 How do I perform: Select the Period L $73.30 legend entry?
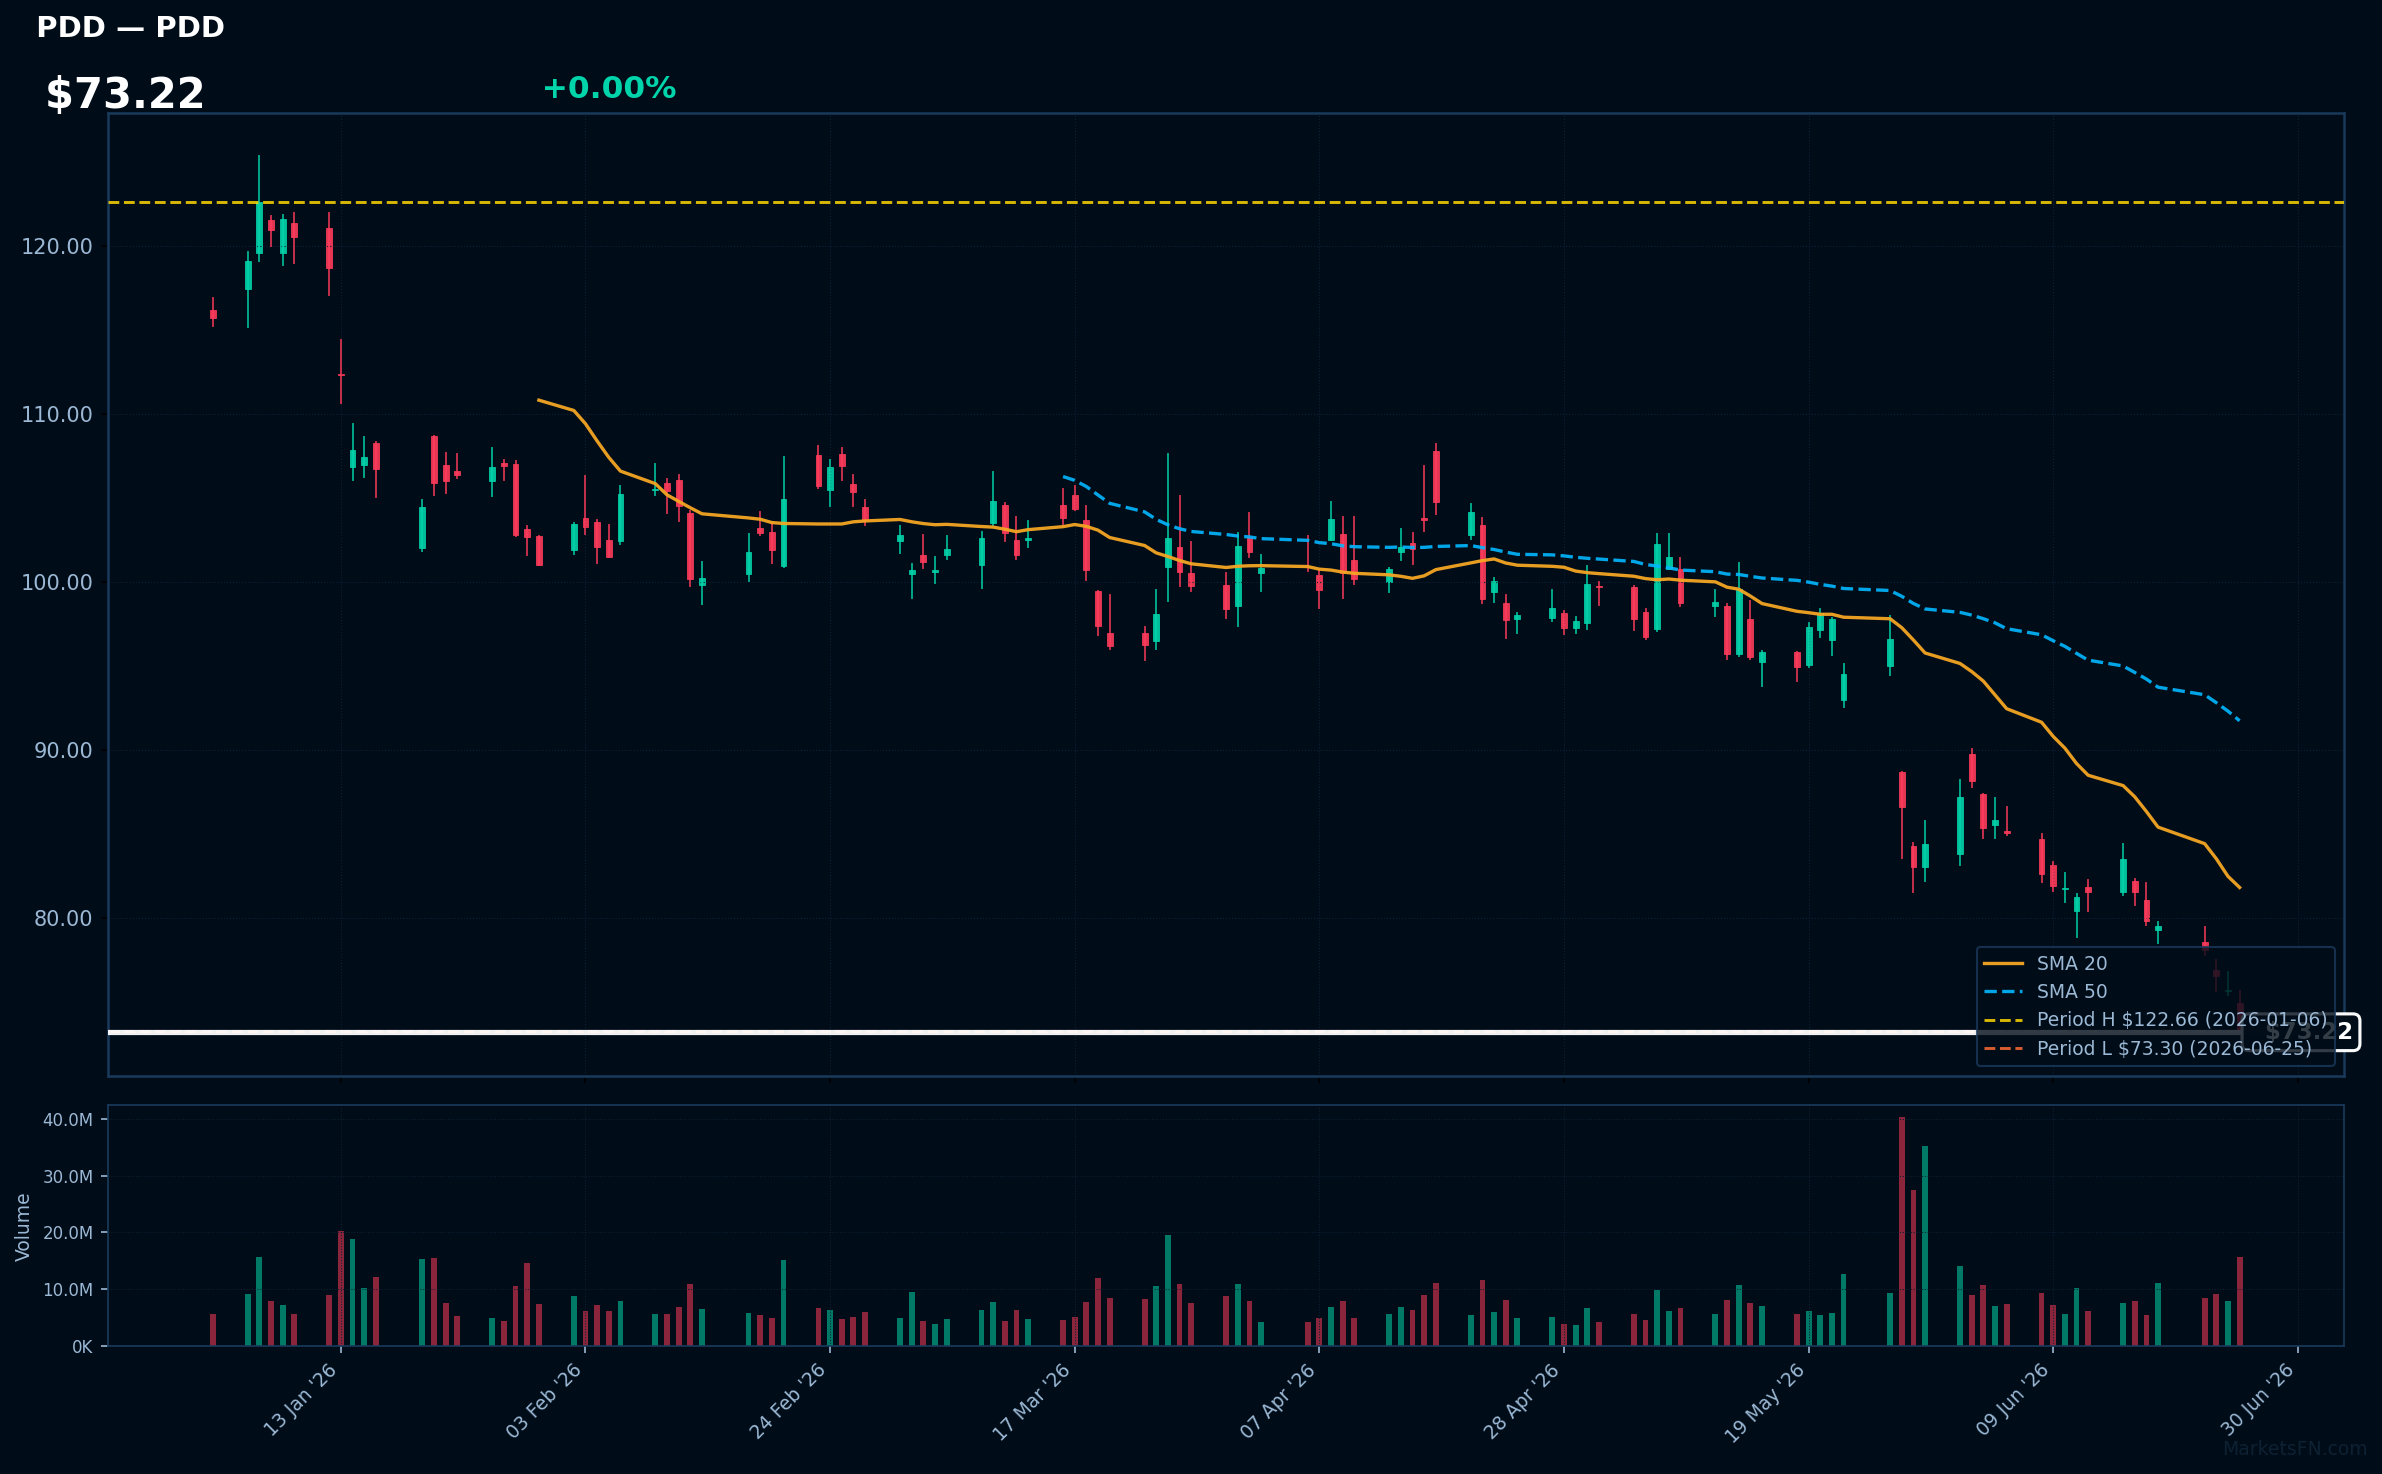(2147, 1049)
